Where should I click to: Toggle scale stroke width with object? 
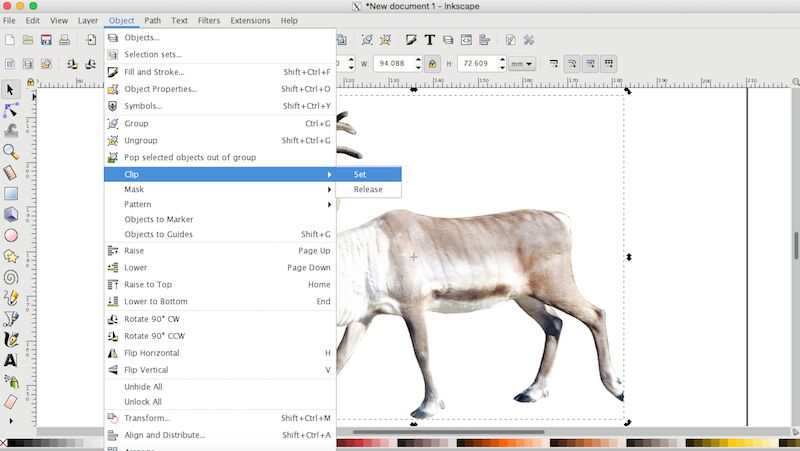click(x=554, y=64)
